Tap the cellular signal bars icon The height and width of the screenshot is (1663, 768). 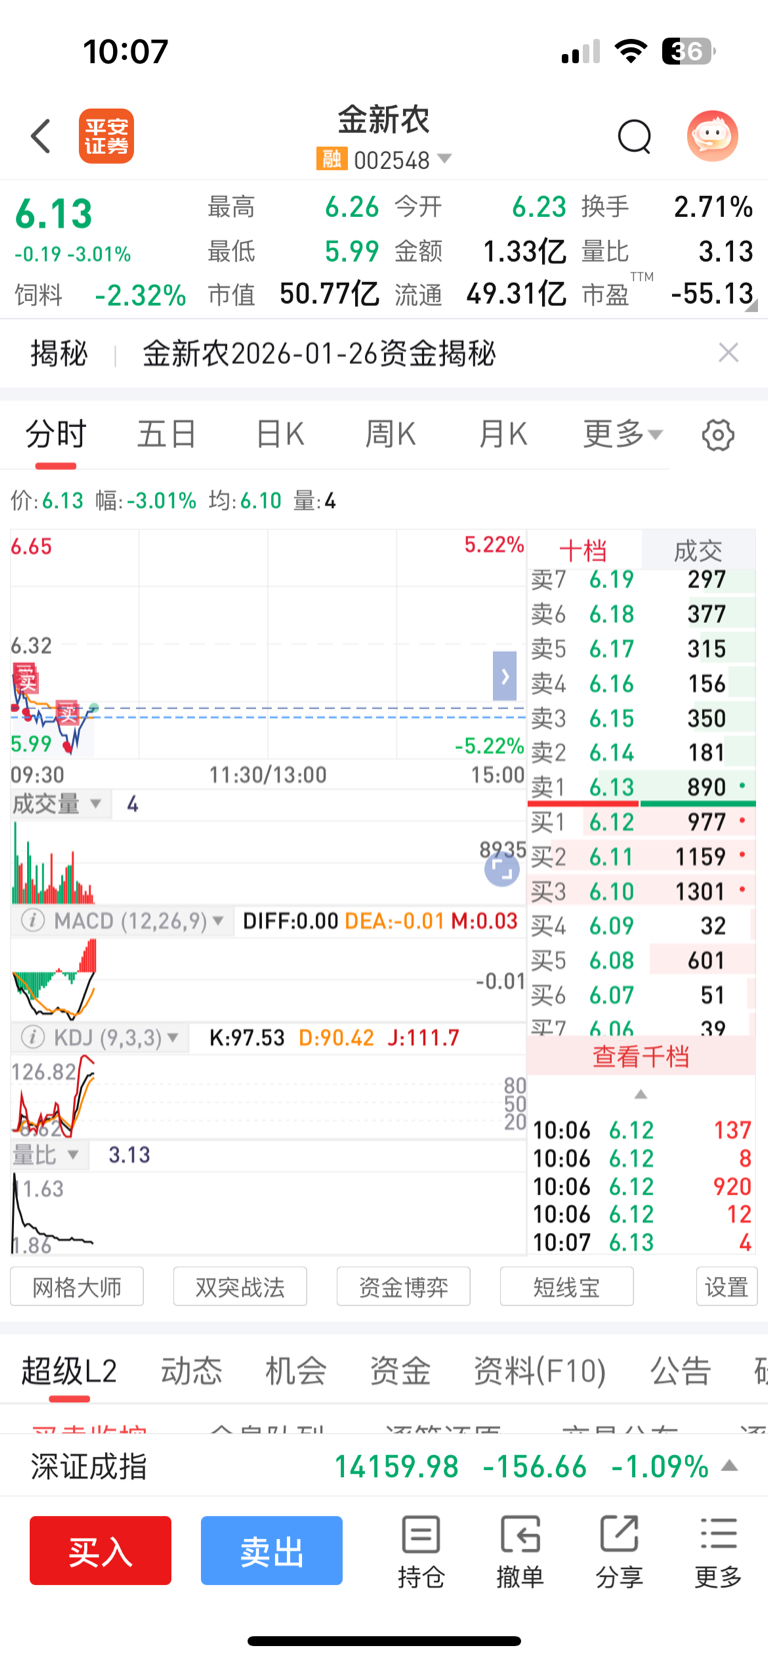(580, 52)
